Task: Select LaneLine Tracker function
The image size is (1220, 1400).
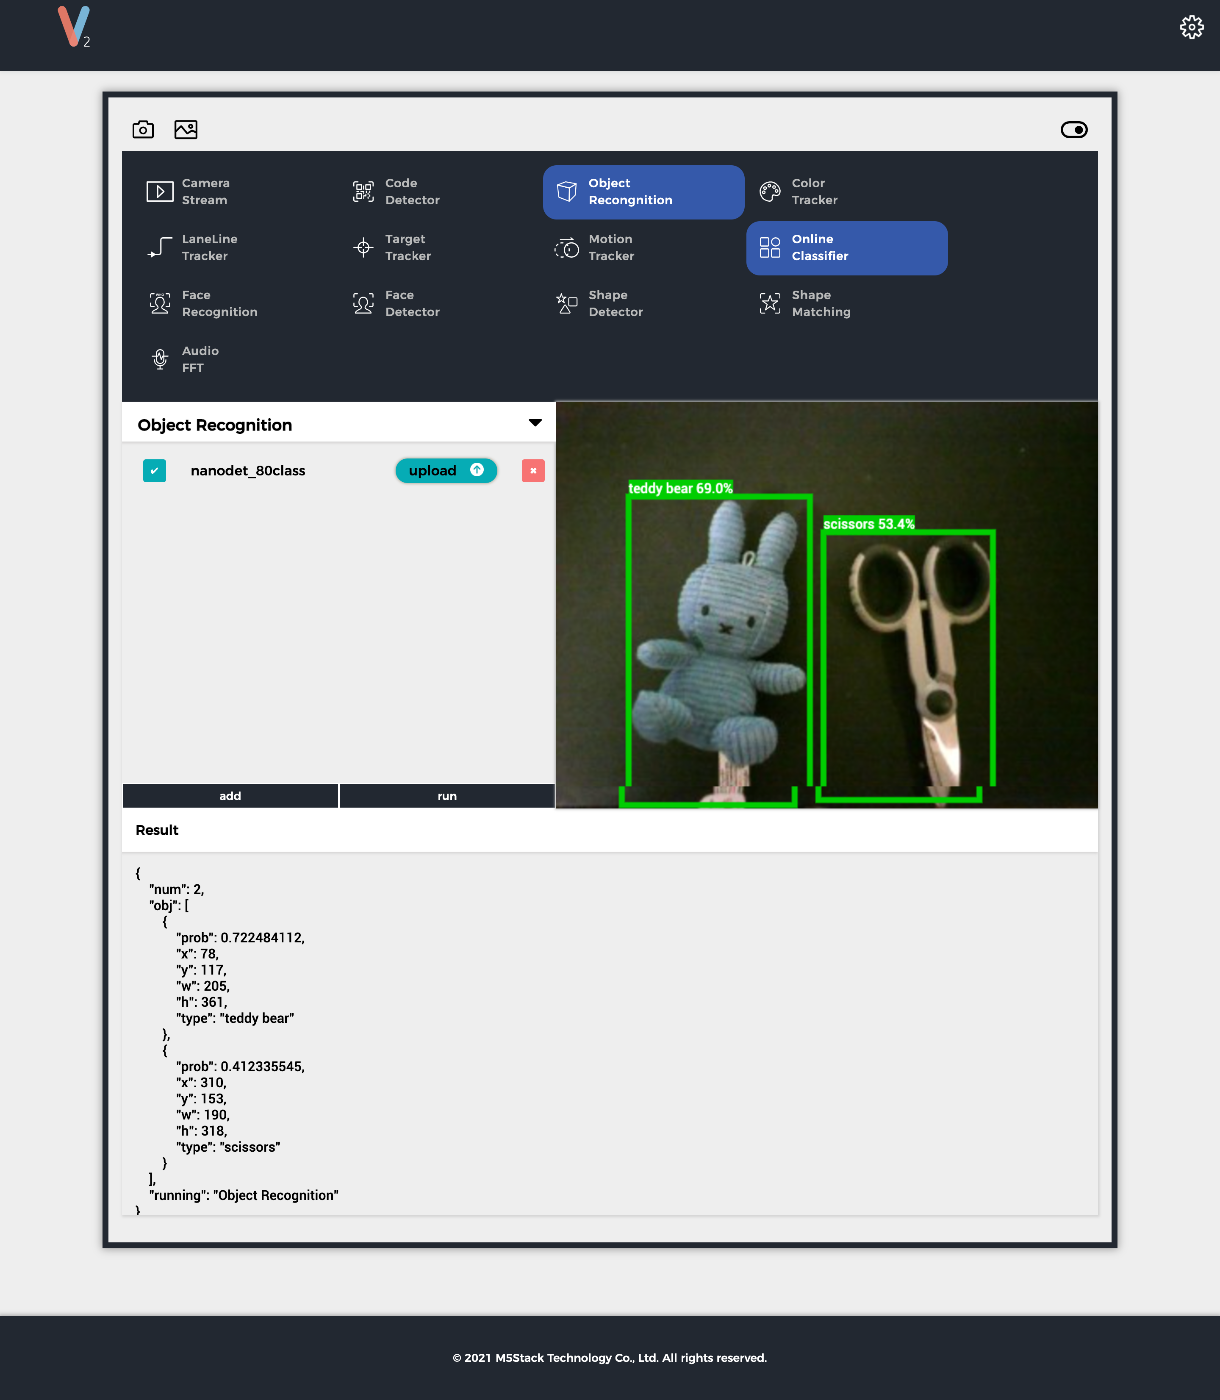Action: tap(238, 248)
